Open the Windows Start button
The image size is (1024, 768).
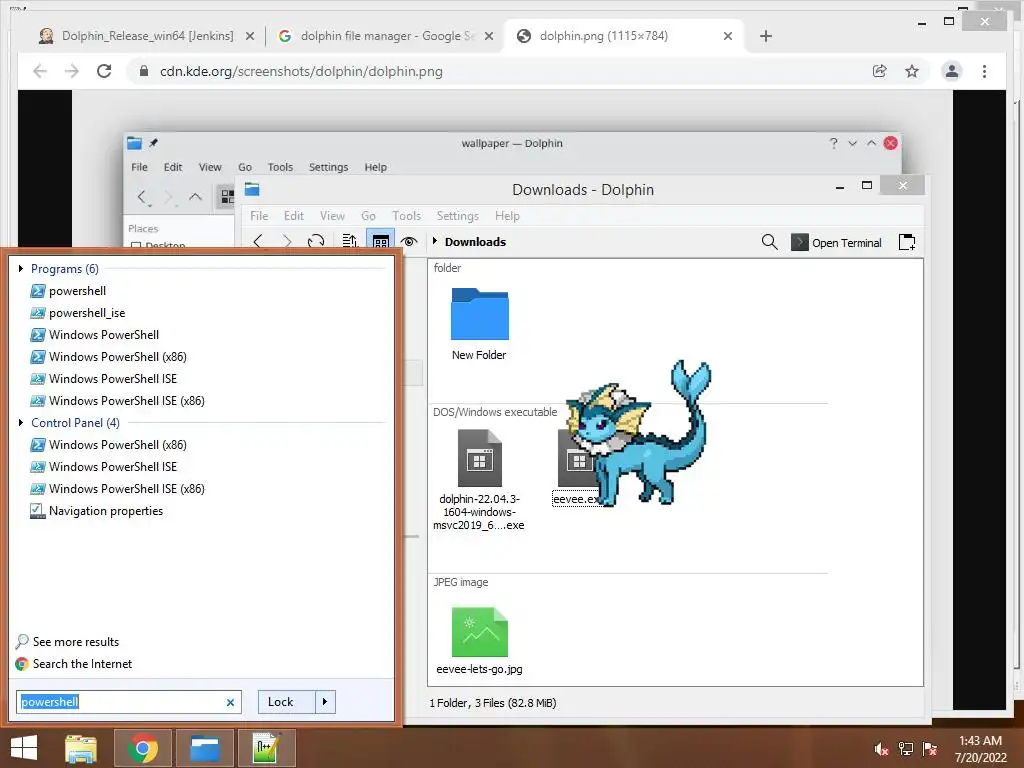(x=24, y=747)
